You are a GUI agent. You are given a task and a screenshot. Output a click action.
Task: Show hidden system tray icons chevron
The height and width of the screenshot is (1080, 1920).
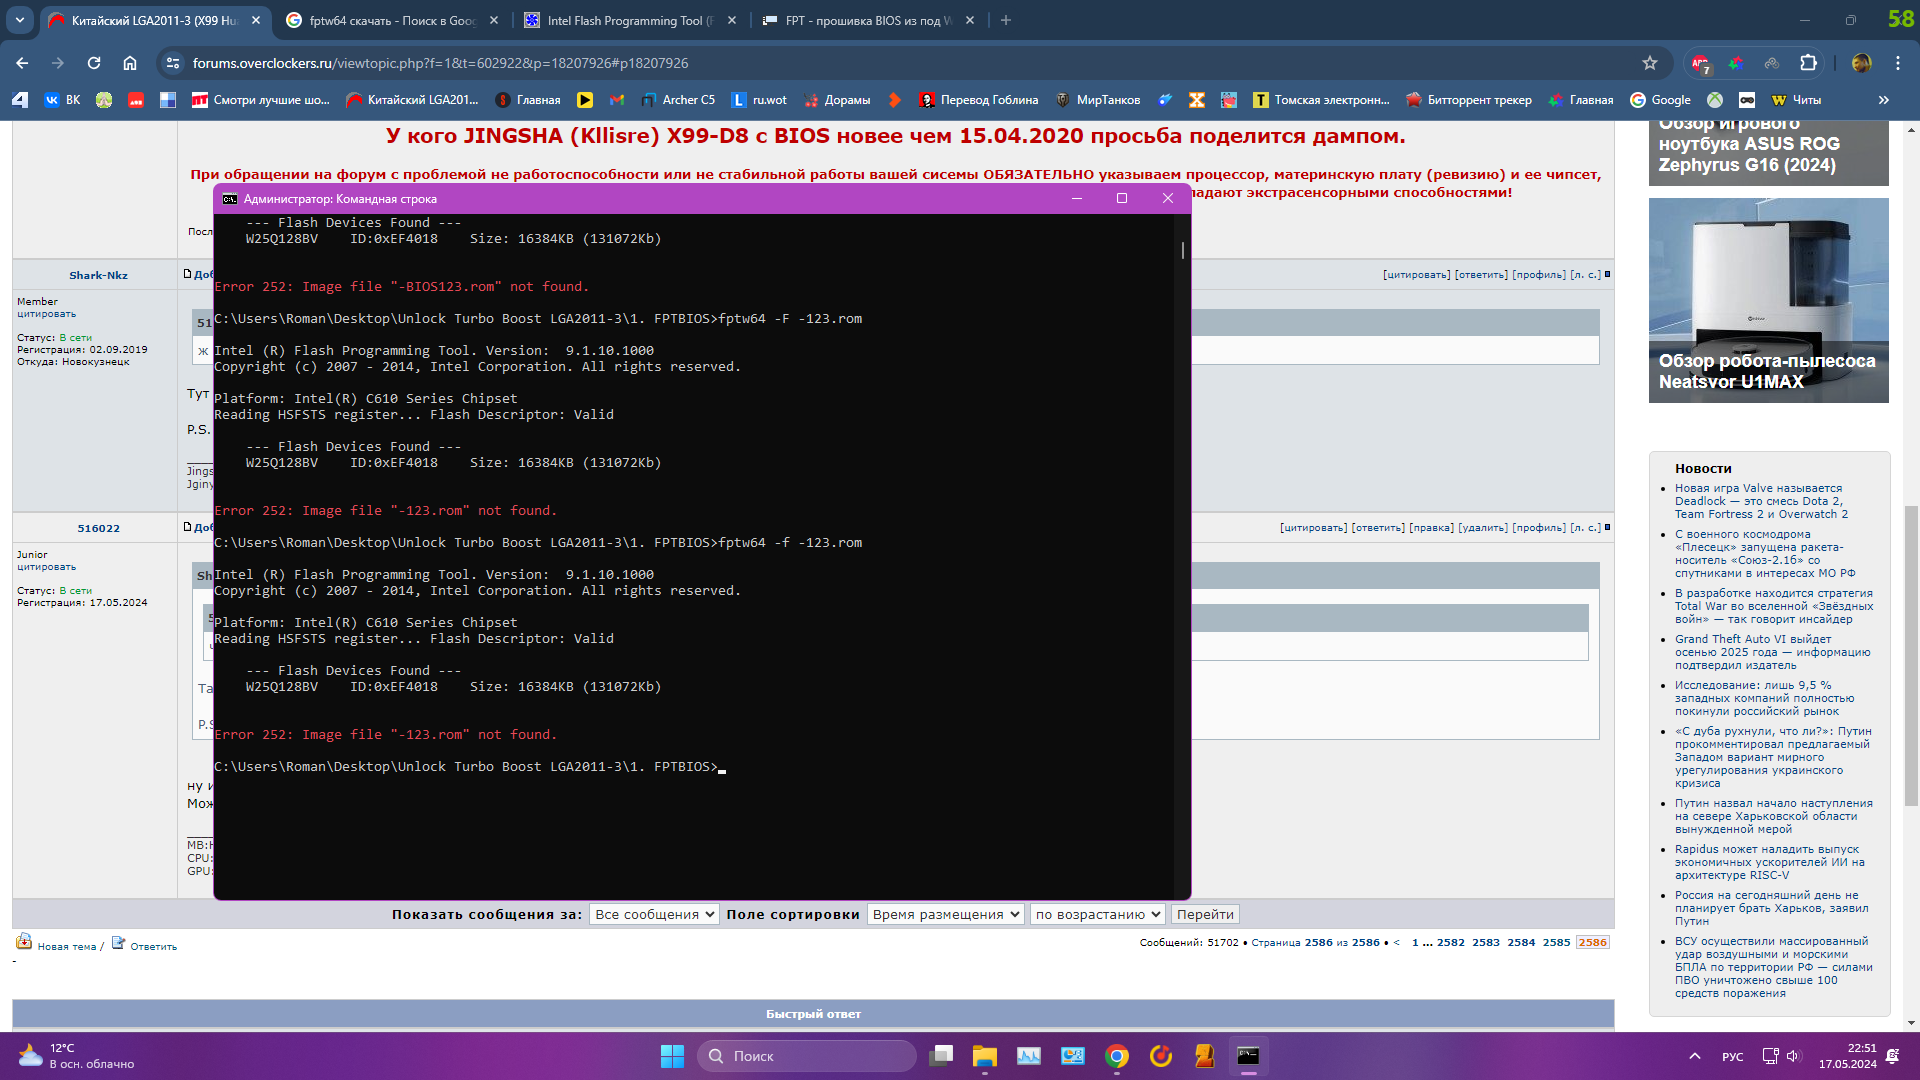[1694, 1056]
